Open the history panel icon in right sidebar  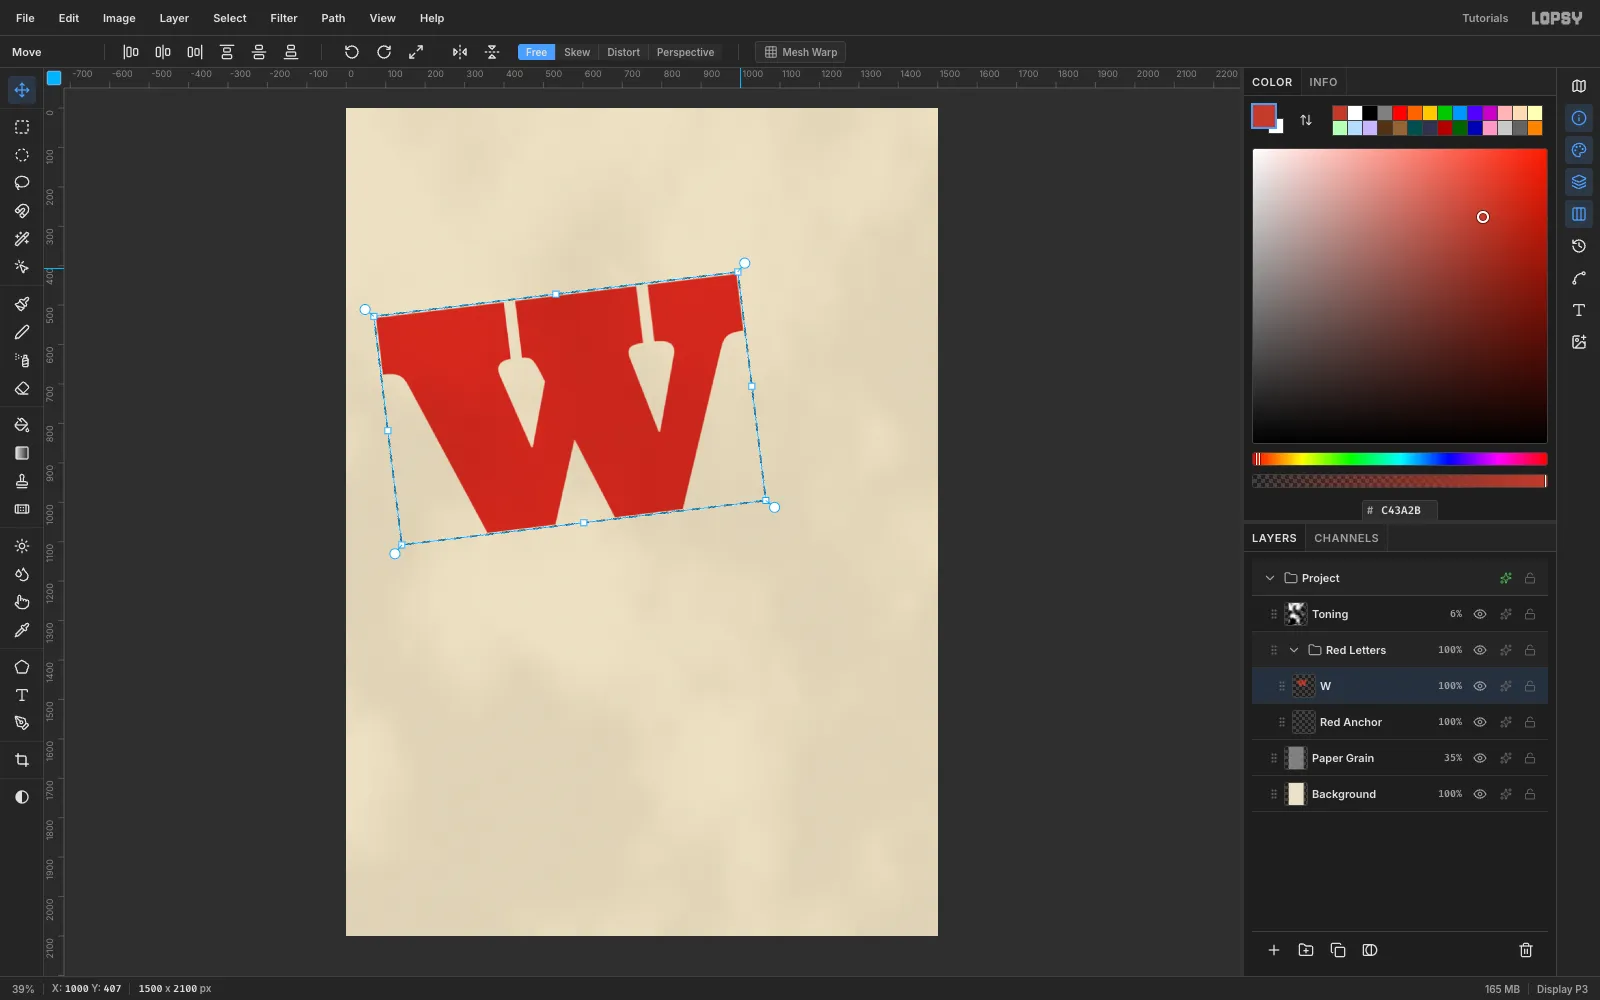click(x=1579, y=246)
